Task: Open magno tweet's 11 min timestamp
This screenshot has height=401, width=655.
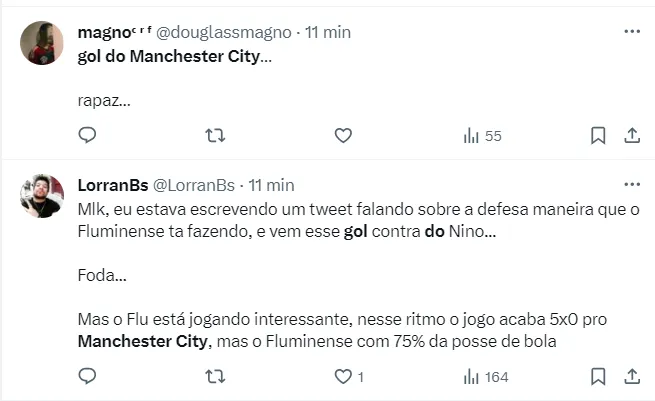Action: (328, 32)
